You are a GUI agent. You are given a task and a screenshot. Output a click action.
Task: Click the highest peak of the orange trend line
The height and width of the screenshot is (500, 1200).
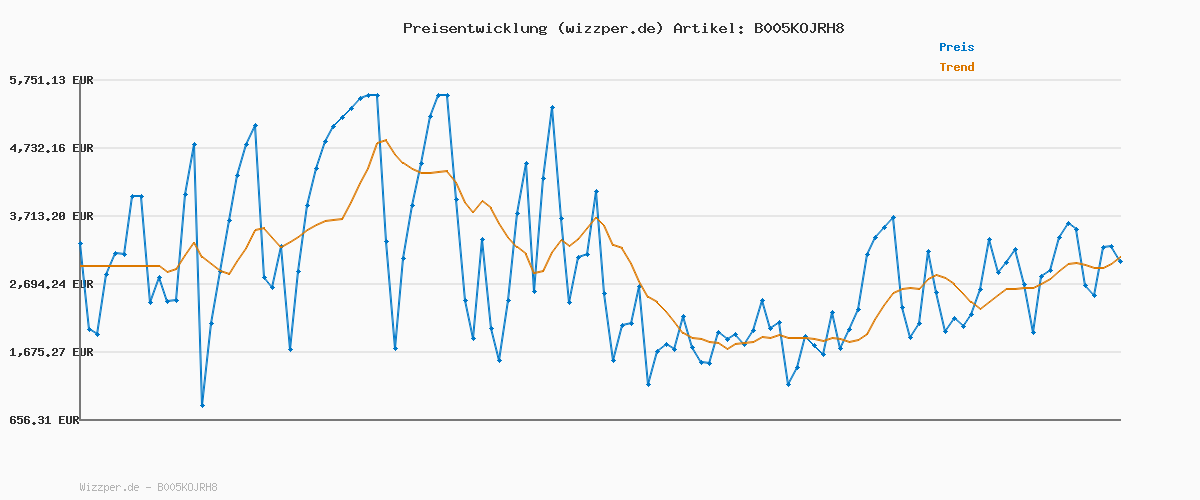(x=386, y=140)
